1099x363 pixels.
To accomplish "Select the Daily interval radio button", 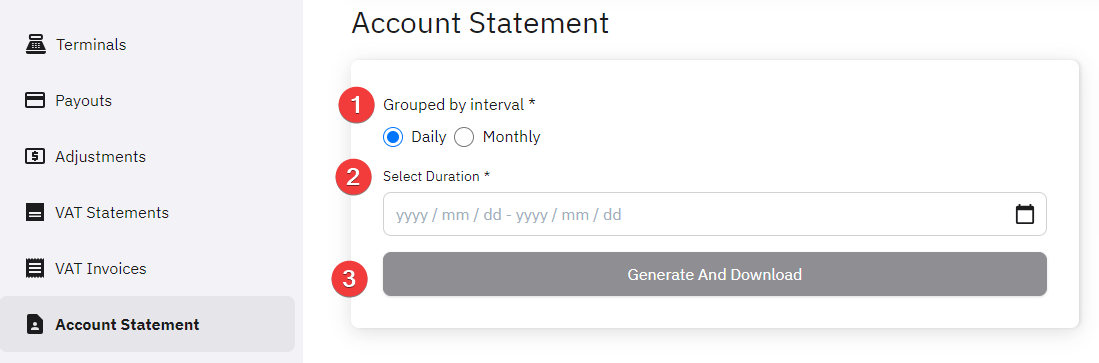I will tap(393, 137).
